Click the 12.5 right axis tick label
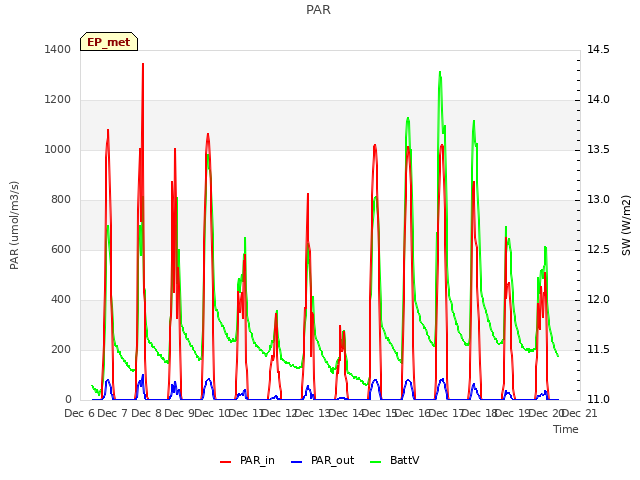The image size is (640, 480). point(598,249)
